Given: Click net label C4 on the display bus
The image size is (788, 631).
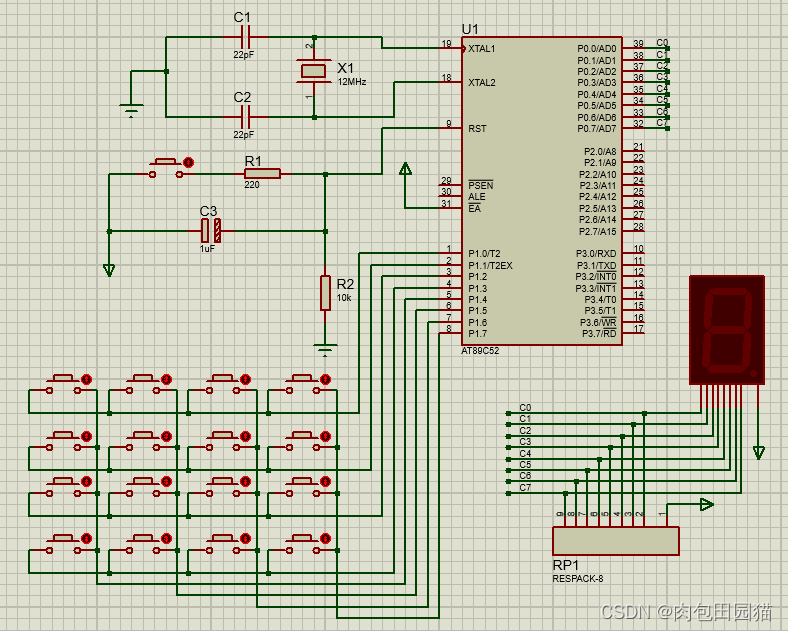Looking at the screenshot, I should point(525,453).
